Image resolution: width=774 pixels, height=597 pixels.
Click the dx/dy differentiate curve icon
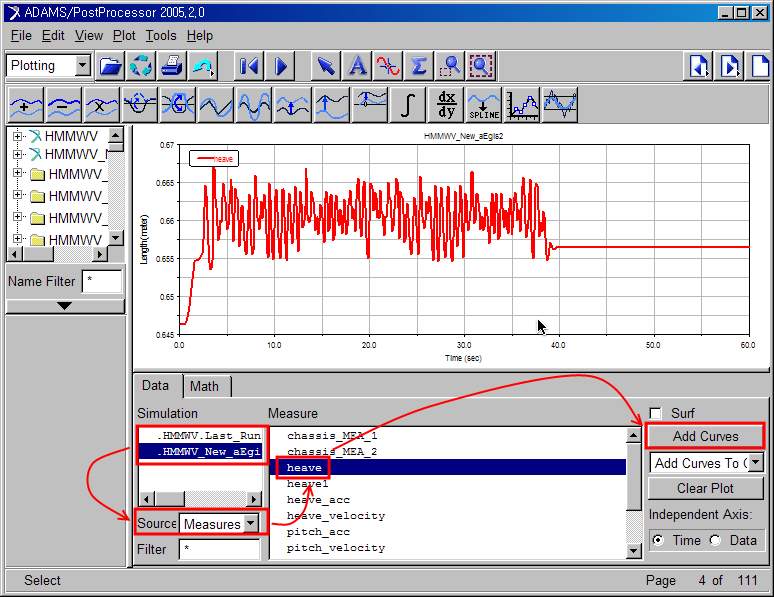coord(445,103)
